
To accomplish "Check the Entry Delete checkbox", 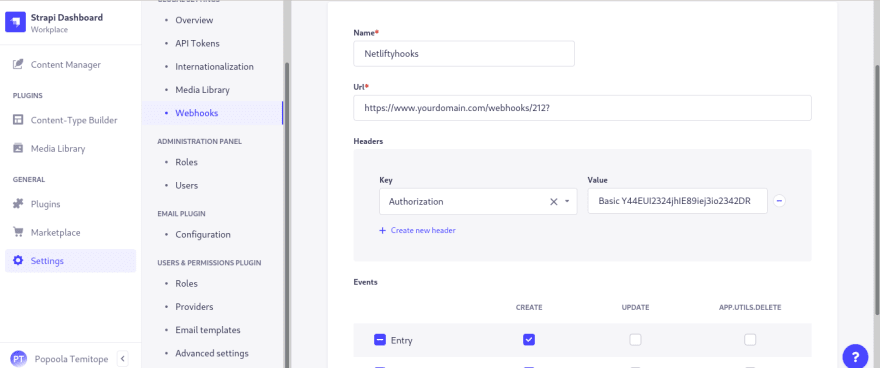I will point(750,339).
